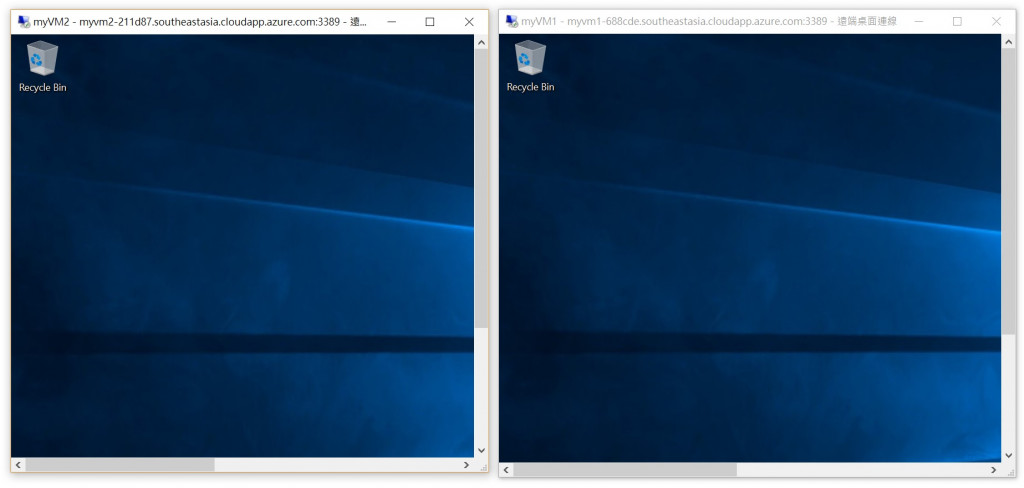Image resolution: width=1024 pixels, height=488 pixels.
Task: Click myVM2 horizontal scrollbar left arrow
Action: click(x=18, y=464)
